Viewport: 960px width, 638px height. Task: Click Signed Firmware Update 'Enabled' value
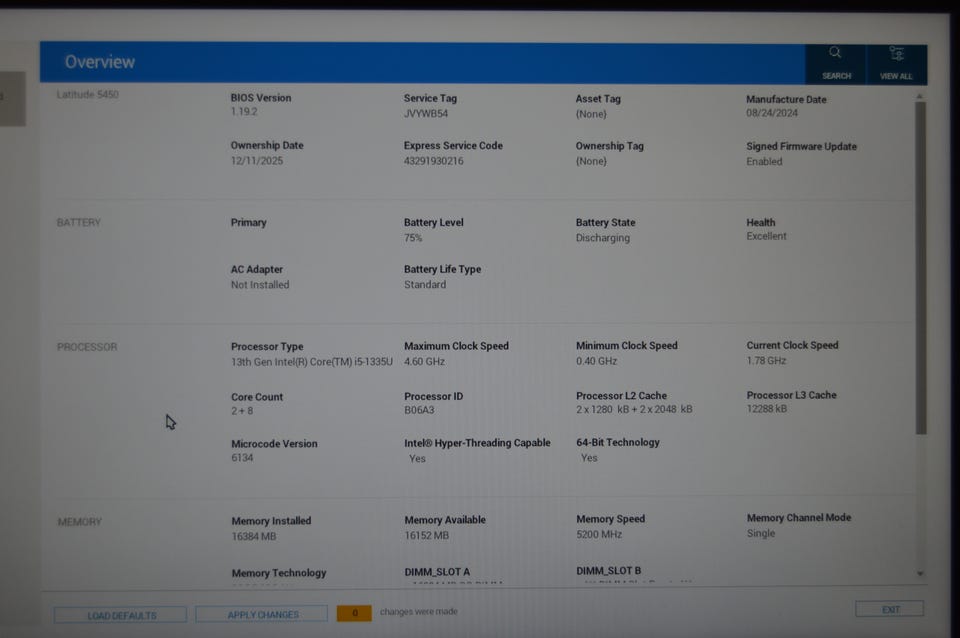[764, 162]
